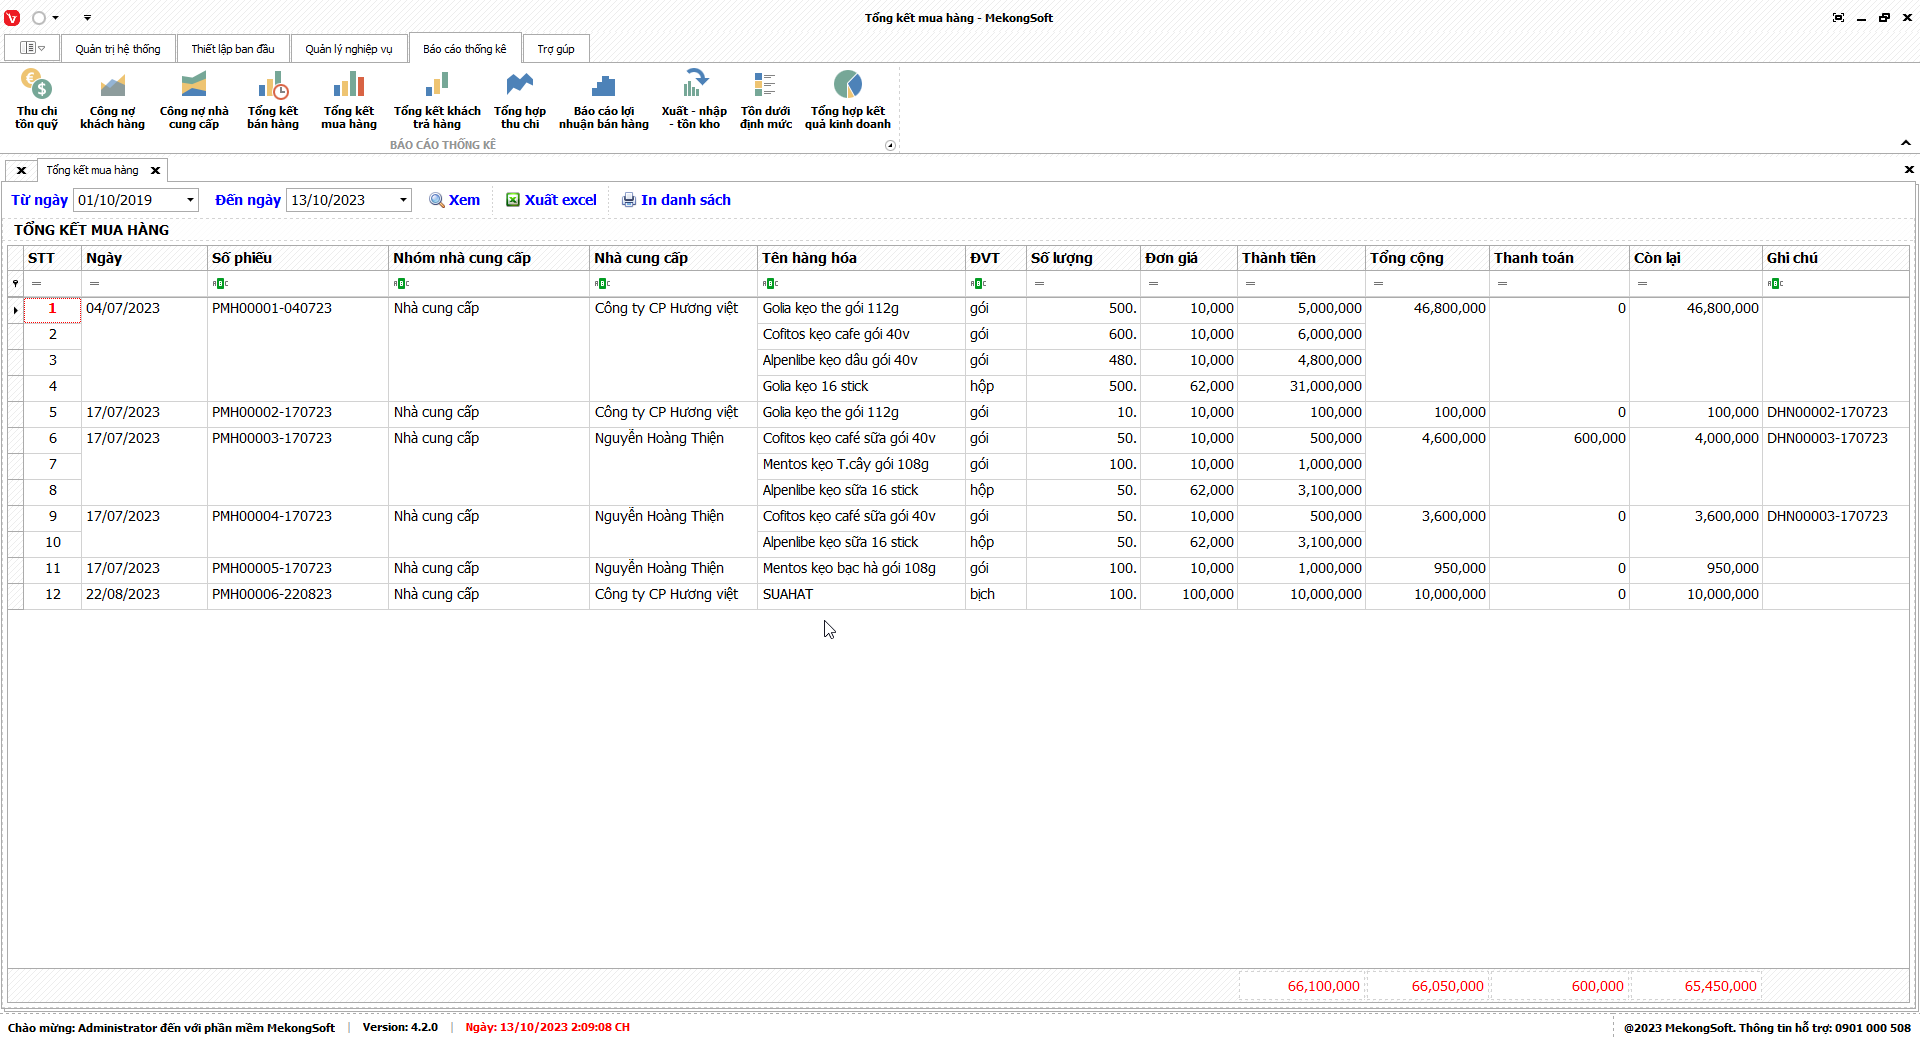Viewport: 1920px width, 1039px height.
Task: Open Tổng kết bán hàng report
Action: pos(273,99)
